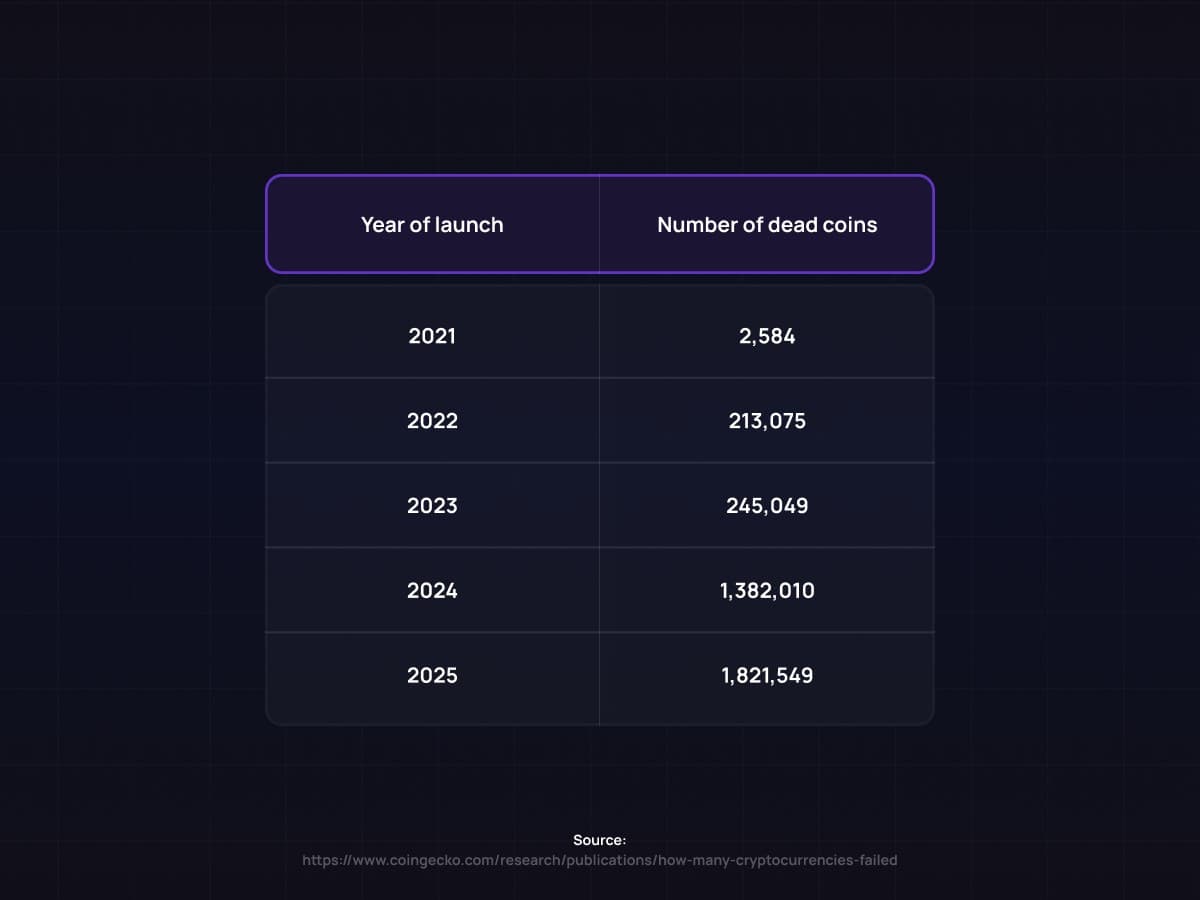Click the "Year of launch" column header

click(432, 225)
